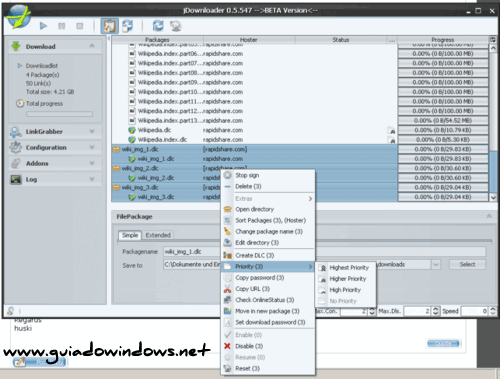Open the jDownloader globe logo
The image size is (500, 379).
[x=19, y=17]
